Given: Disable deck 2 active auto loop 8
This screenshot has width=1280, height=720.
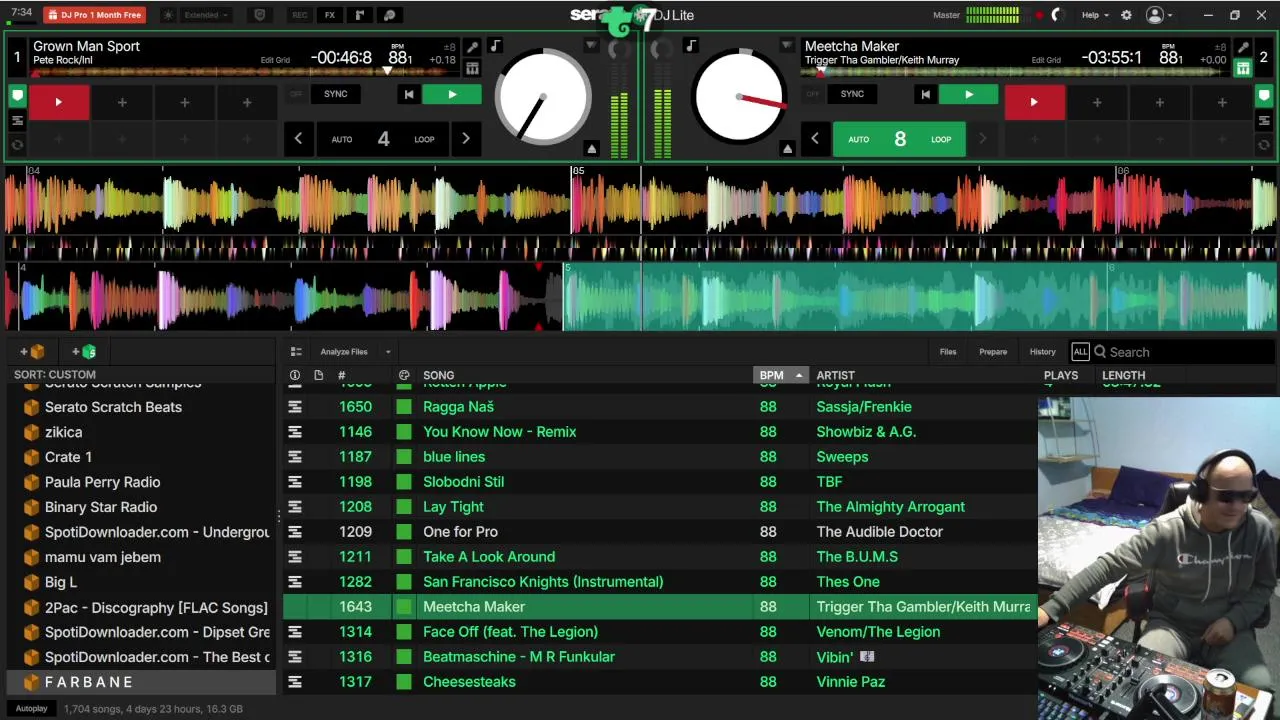Looking at the screenshot, I should [x=900, y=139].
